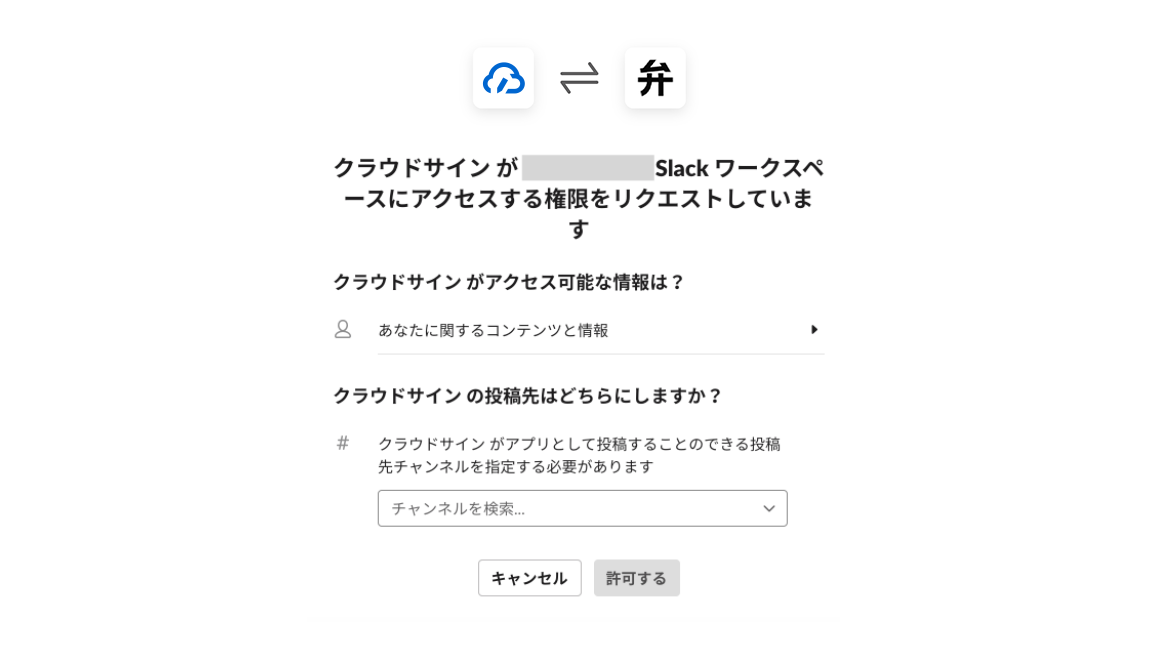Click the CloudSign blue cloud app icon
This screenshot has height=645, width=1157.
(503, 78)
